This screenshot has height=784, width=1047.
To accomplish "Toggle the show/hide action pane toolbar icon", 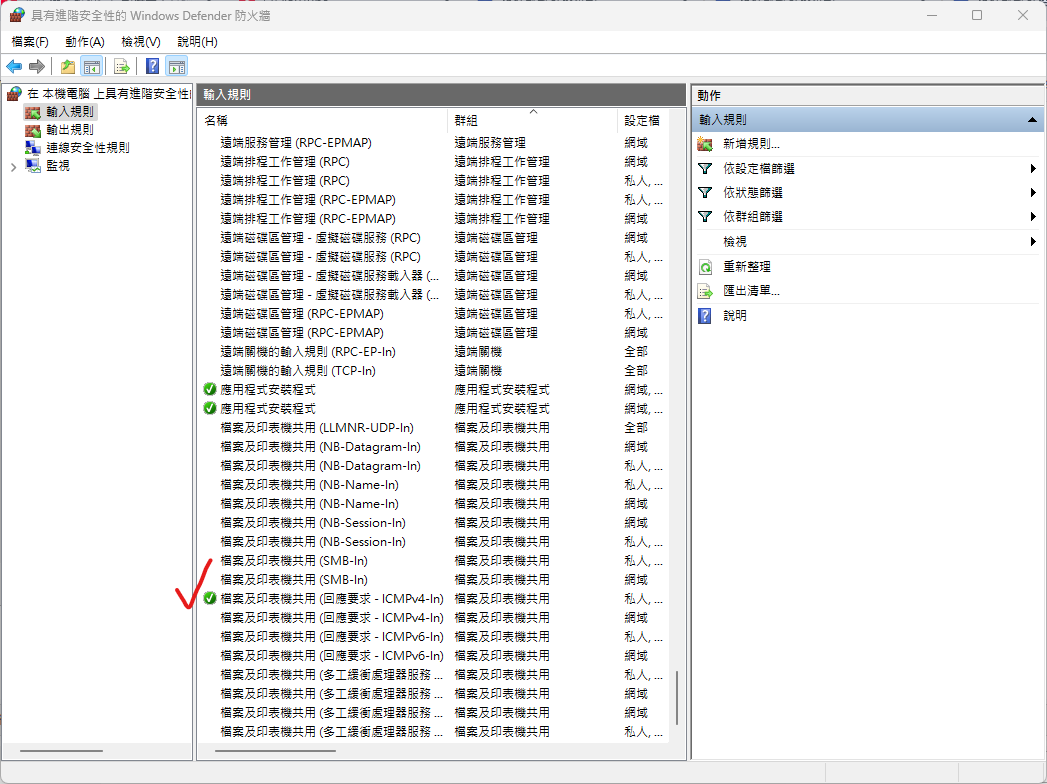I will (x=177, y=66).
